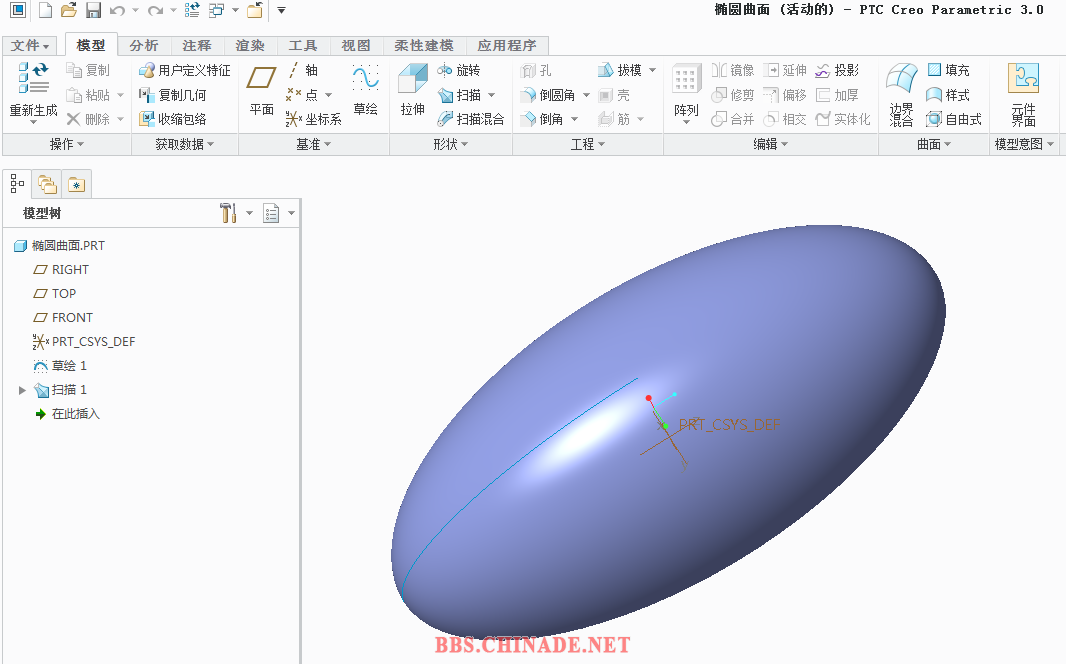Launch the Swept Blend (扫描混合) tool
Viewport: 1066px width, 664px height.
click(470, 119)
